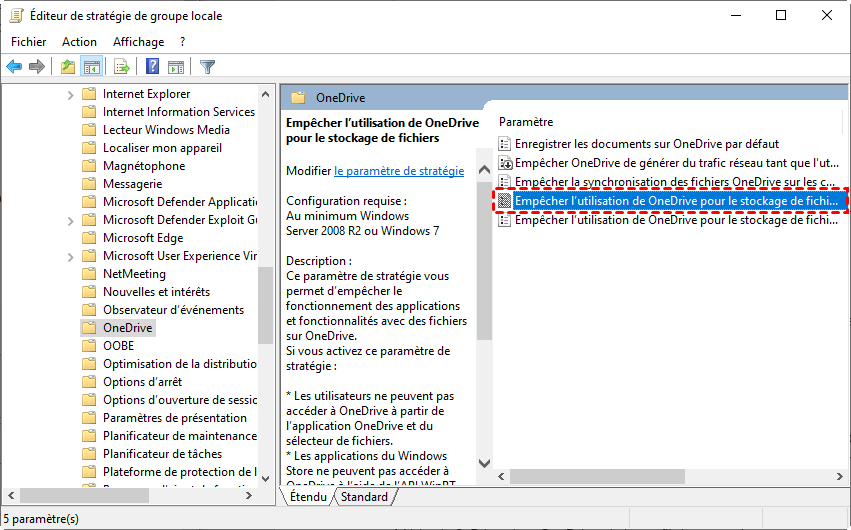Screen dimensions: 851x530
Task: Click the NetMeeting folder icon
Action: (89, 273)
